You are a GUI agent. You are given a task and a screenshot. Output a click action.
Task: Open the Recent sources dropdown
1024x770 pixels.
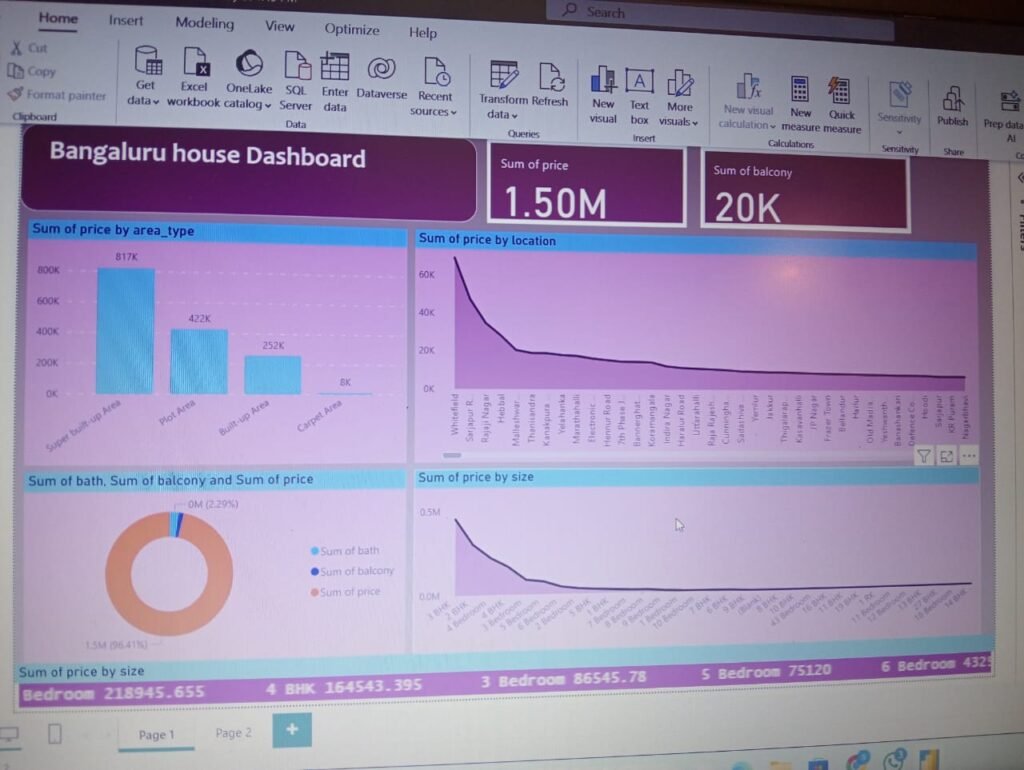(434, 111)
